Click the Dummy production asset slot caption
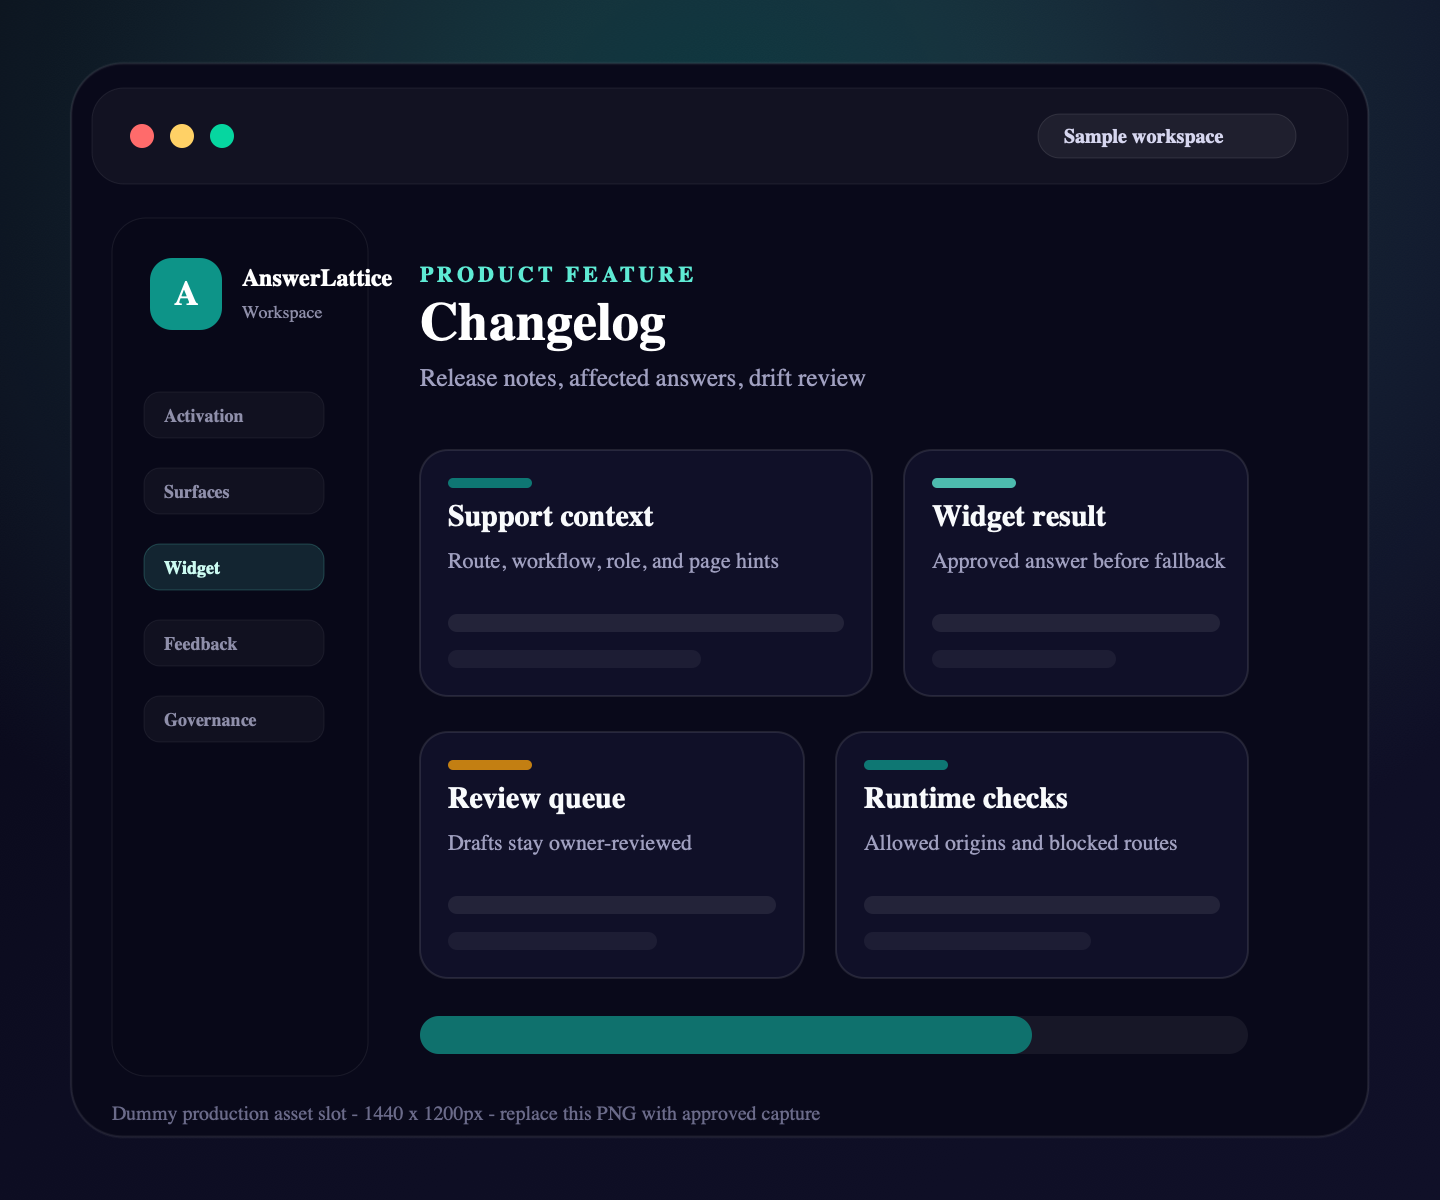Viewport: 1440px width, 1200px height. tap(466, 1114)
